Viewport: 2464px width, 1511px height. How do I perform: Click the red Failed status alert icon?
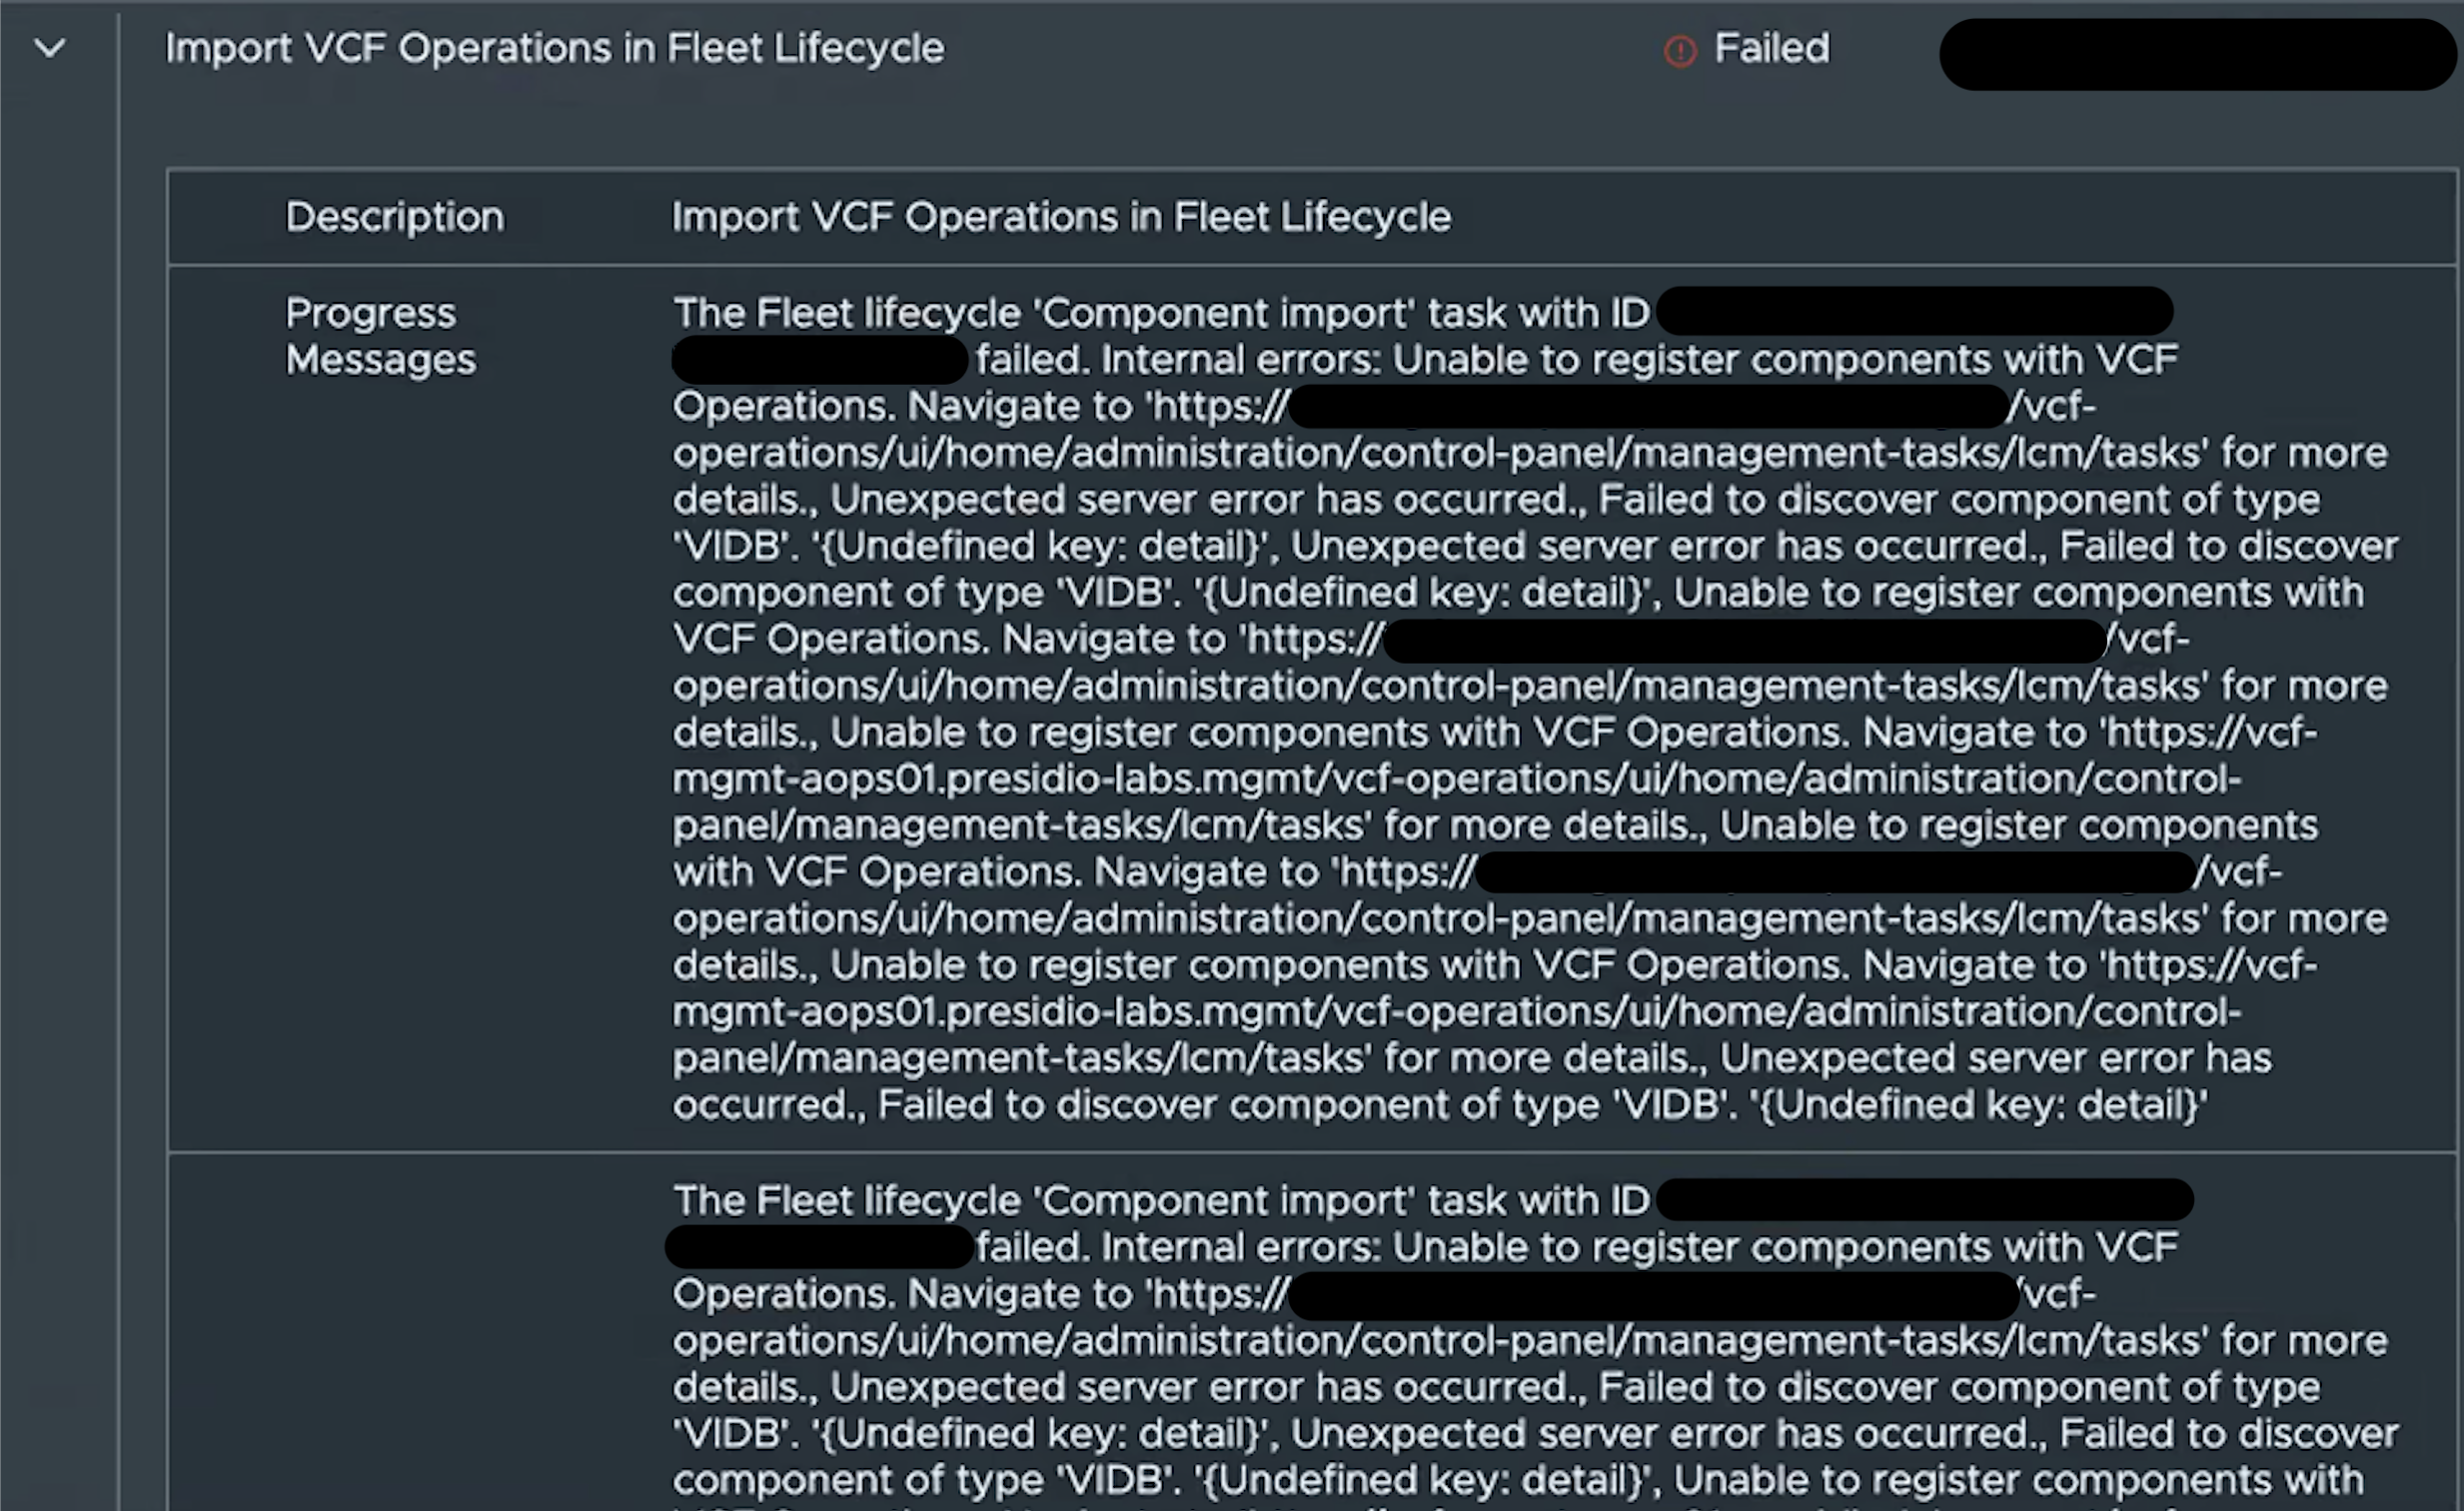click(x=1680, y=50)
